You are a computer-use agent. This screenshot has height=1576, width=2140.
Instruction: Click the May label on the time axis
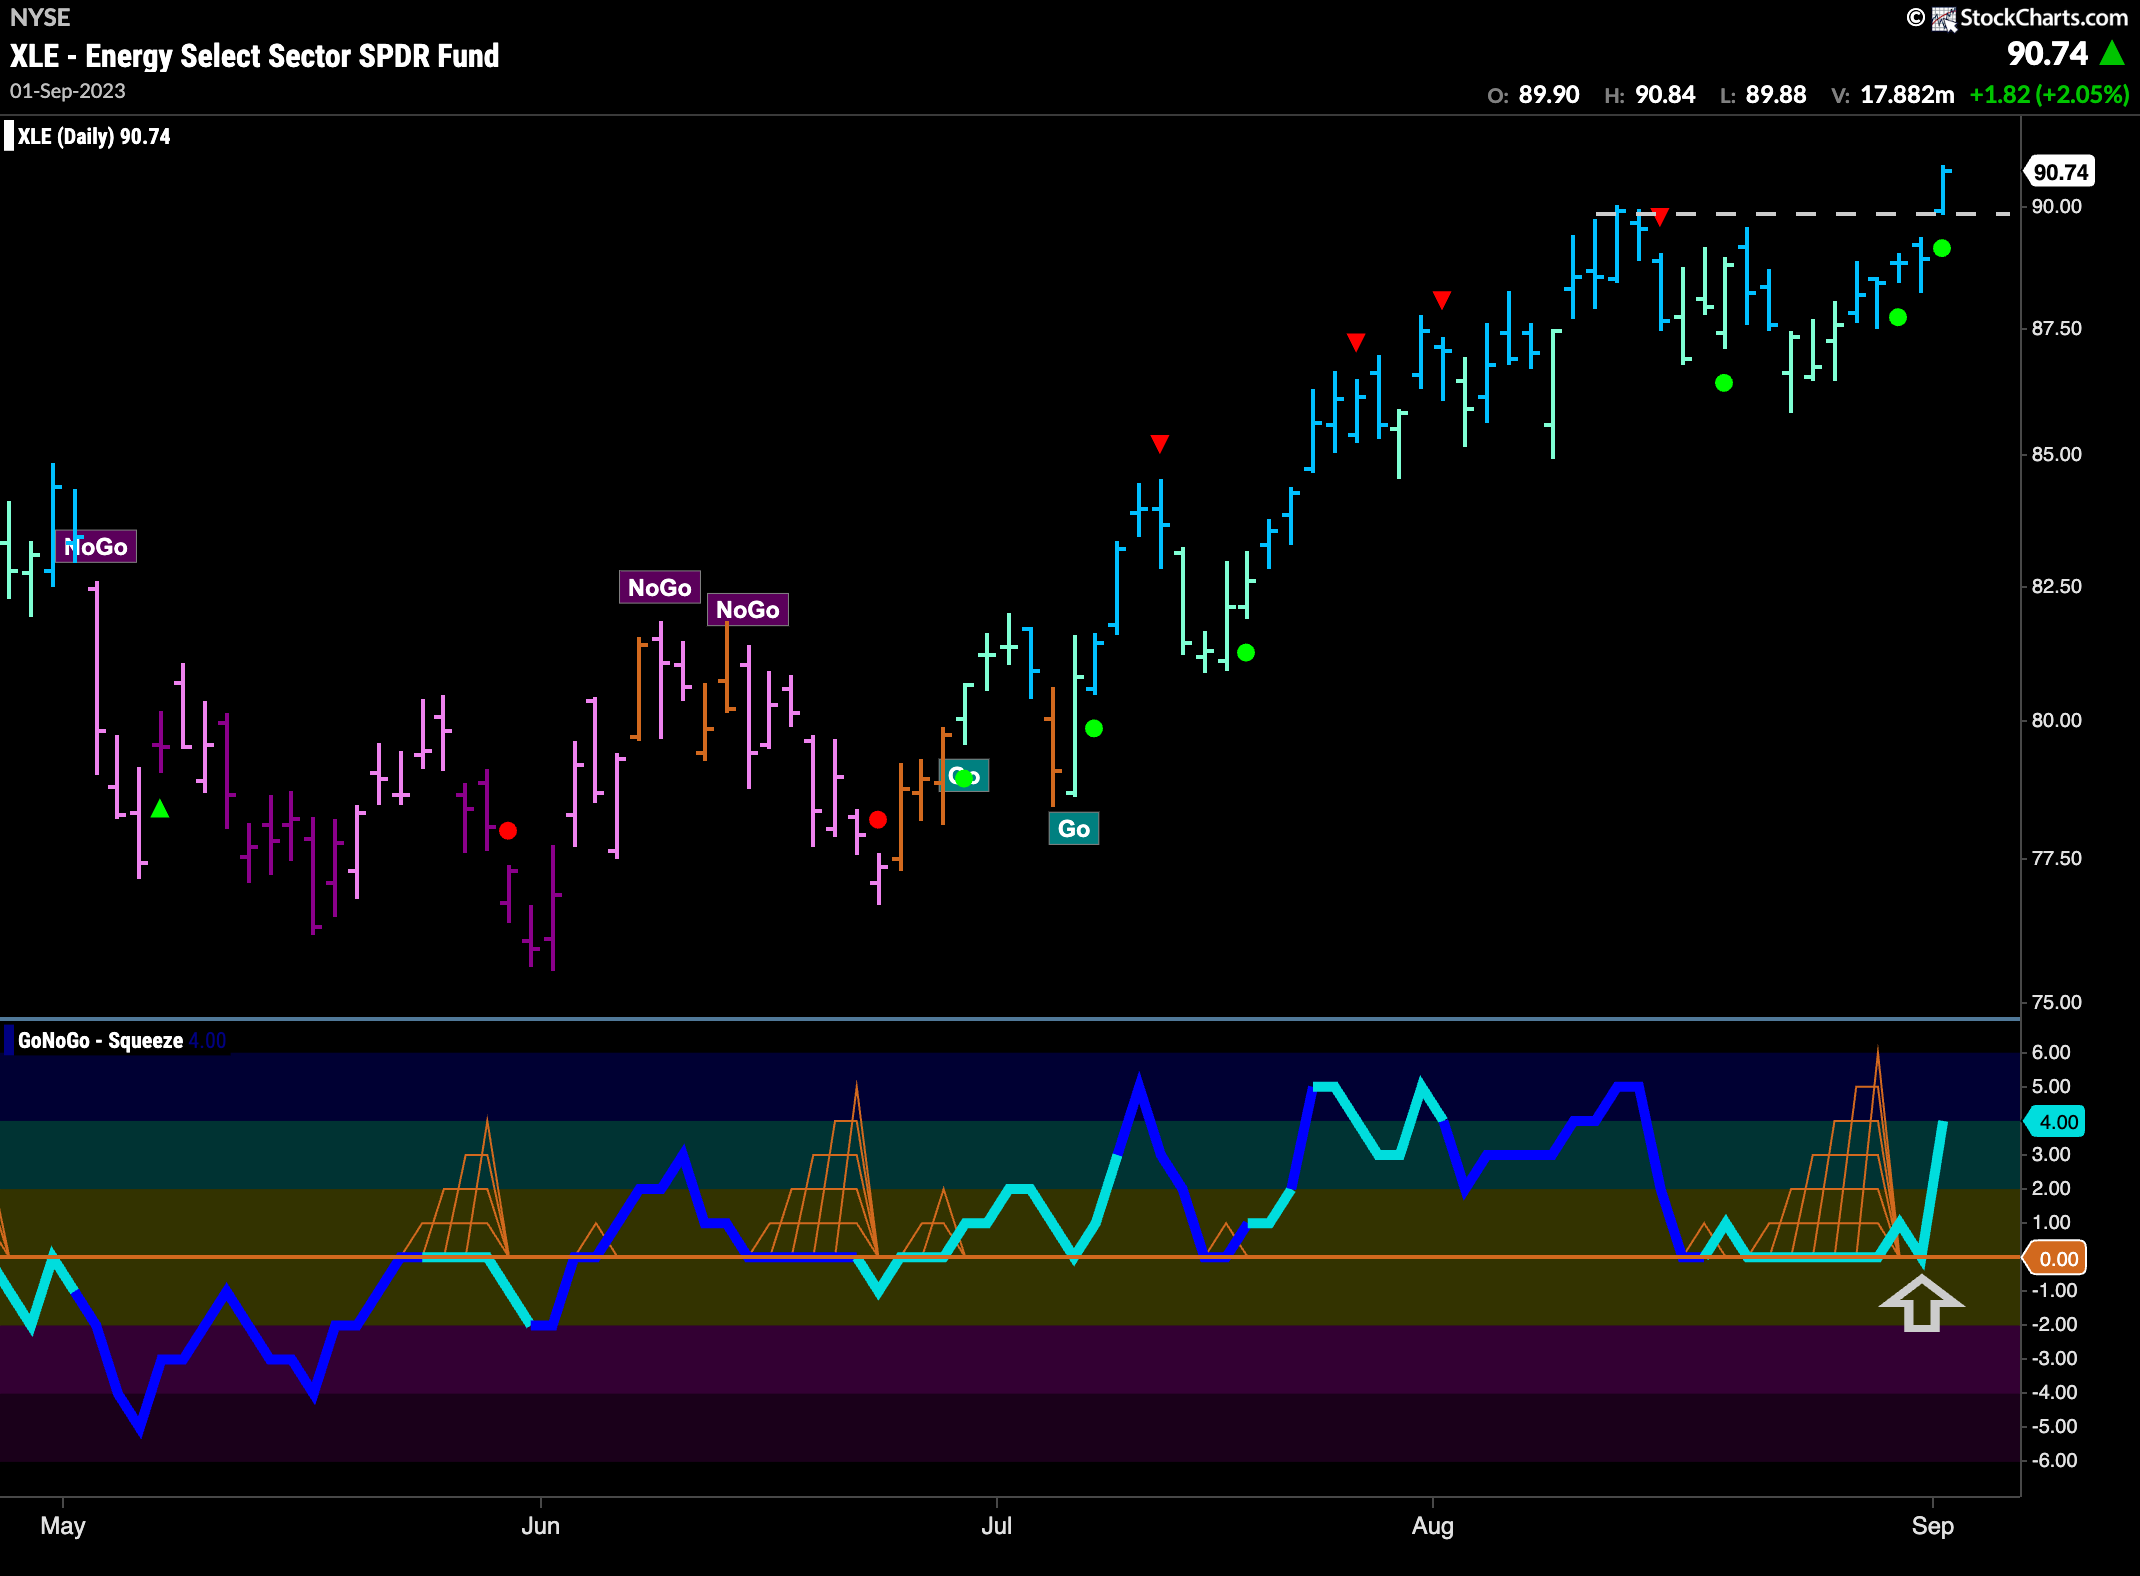(63, 1526)
